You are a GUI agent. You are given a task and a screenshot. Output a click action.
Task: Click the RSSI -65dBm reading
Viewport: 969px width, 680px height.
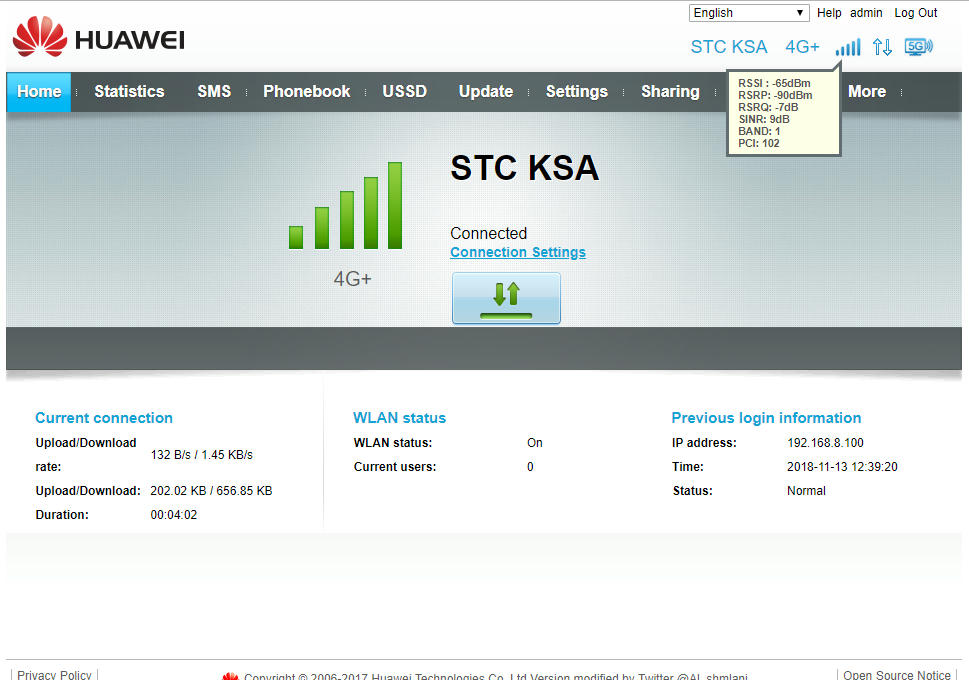(774, 83)
